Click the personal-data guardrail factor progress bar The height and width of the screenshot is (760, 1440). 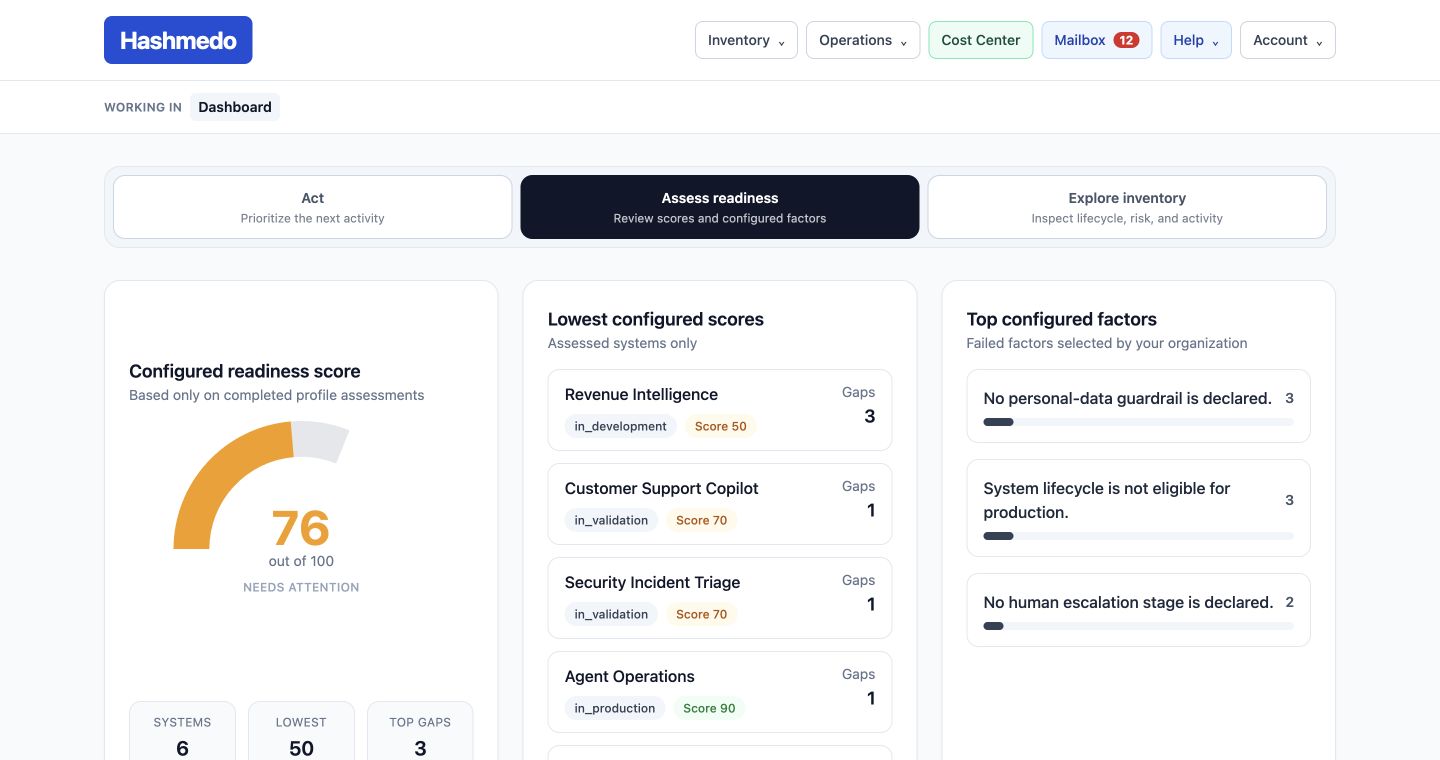click(x=1139, y=422)
